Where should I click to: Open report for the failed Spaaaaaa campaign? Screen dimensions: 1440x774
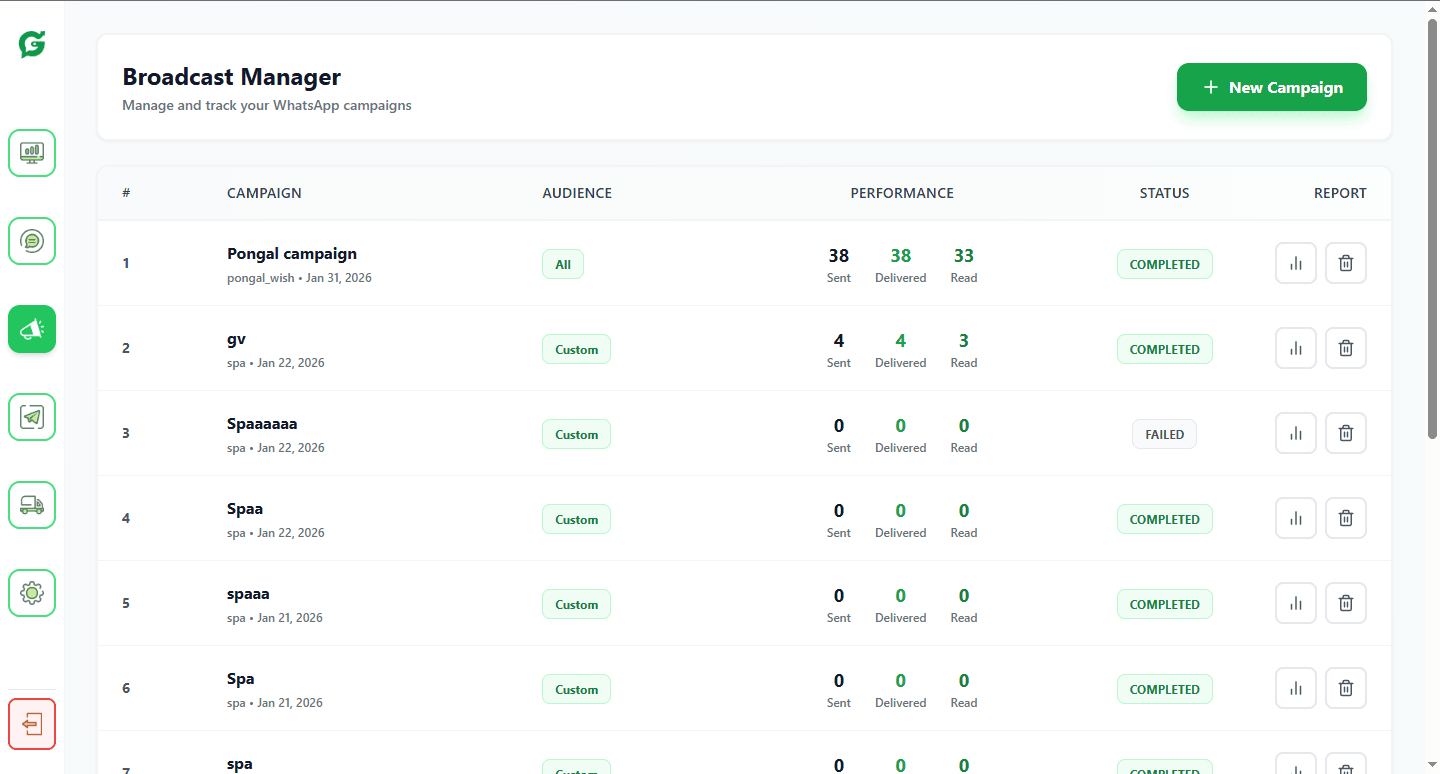pos(1295,433)
